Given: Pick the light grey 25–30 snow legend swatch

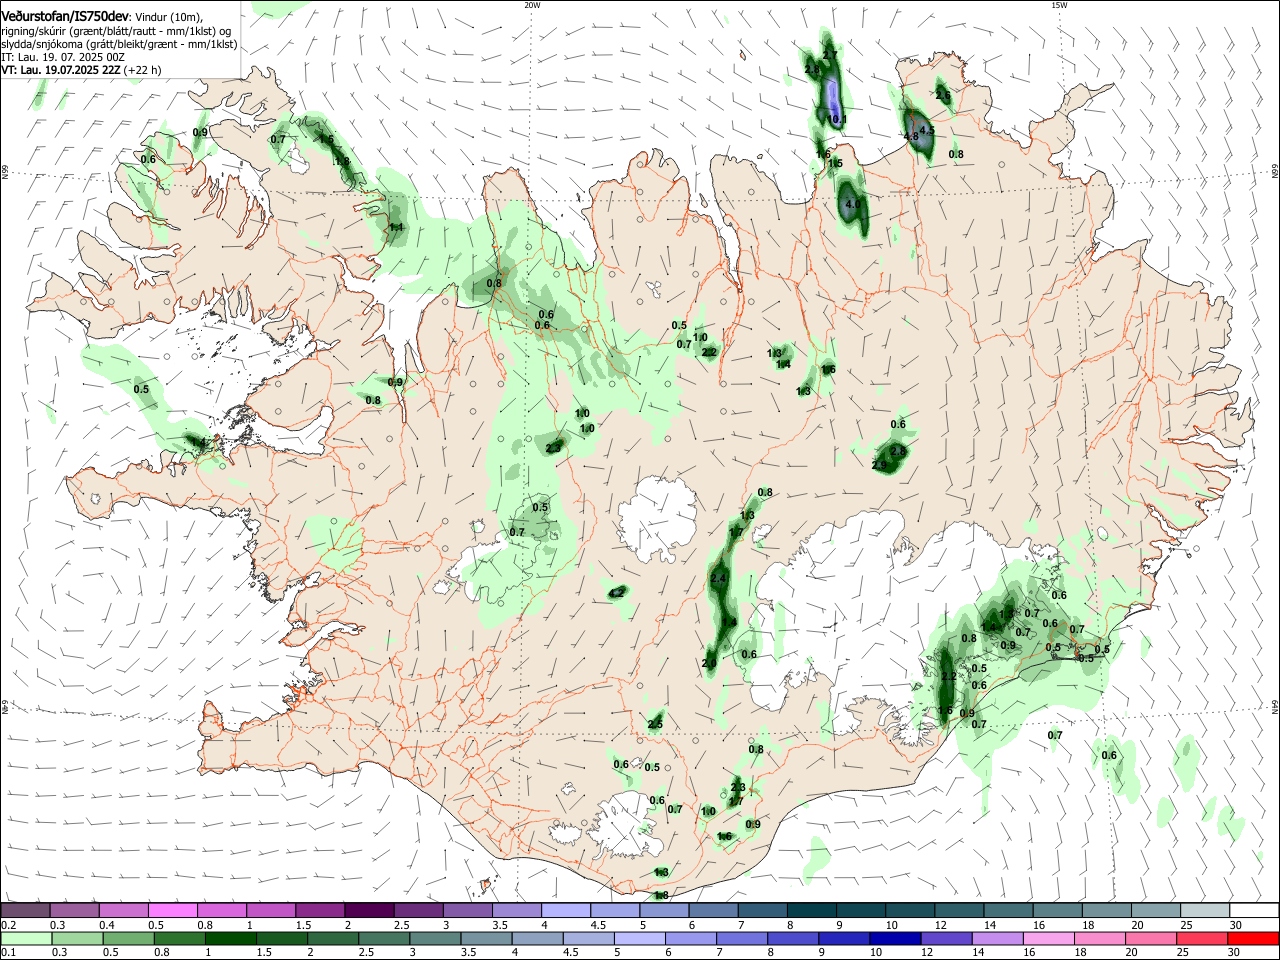Looking at the screenshot, I should click(x=1204, y=911).
